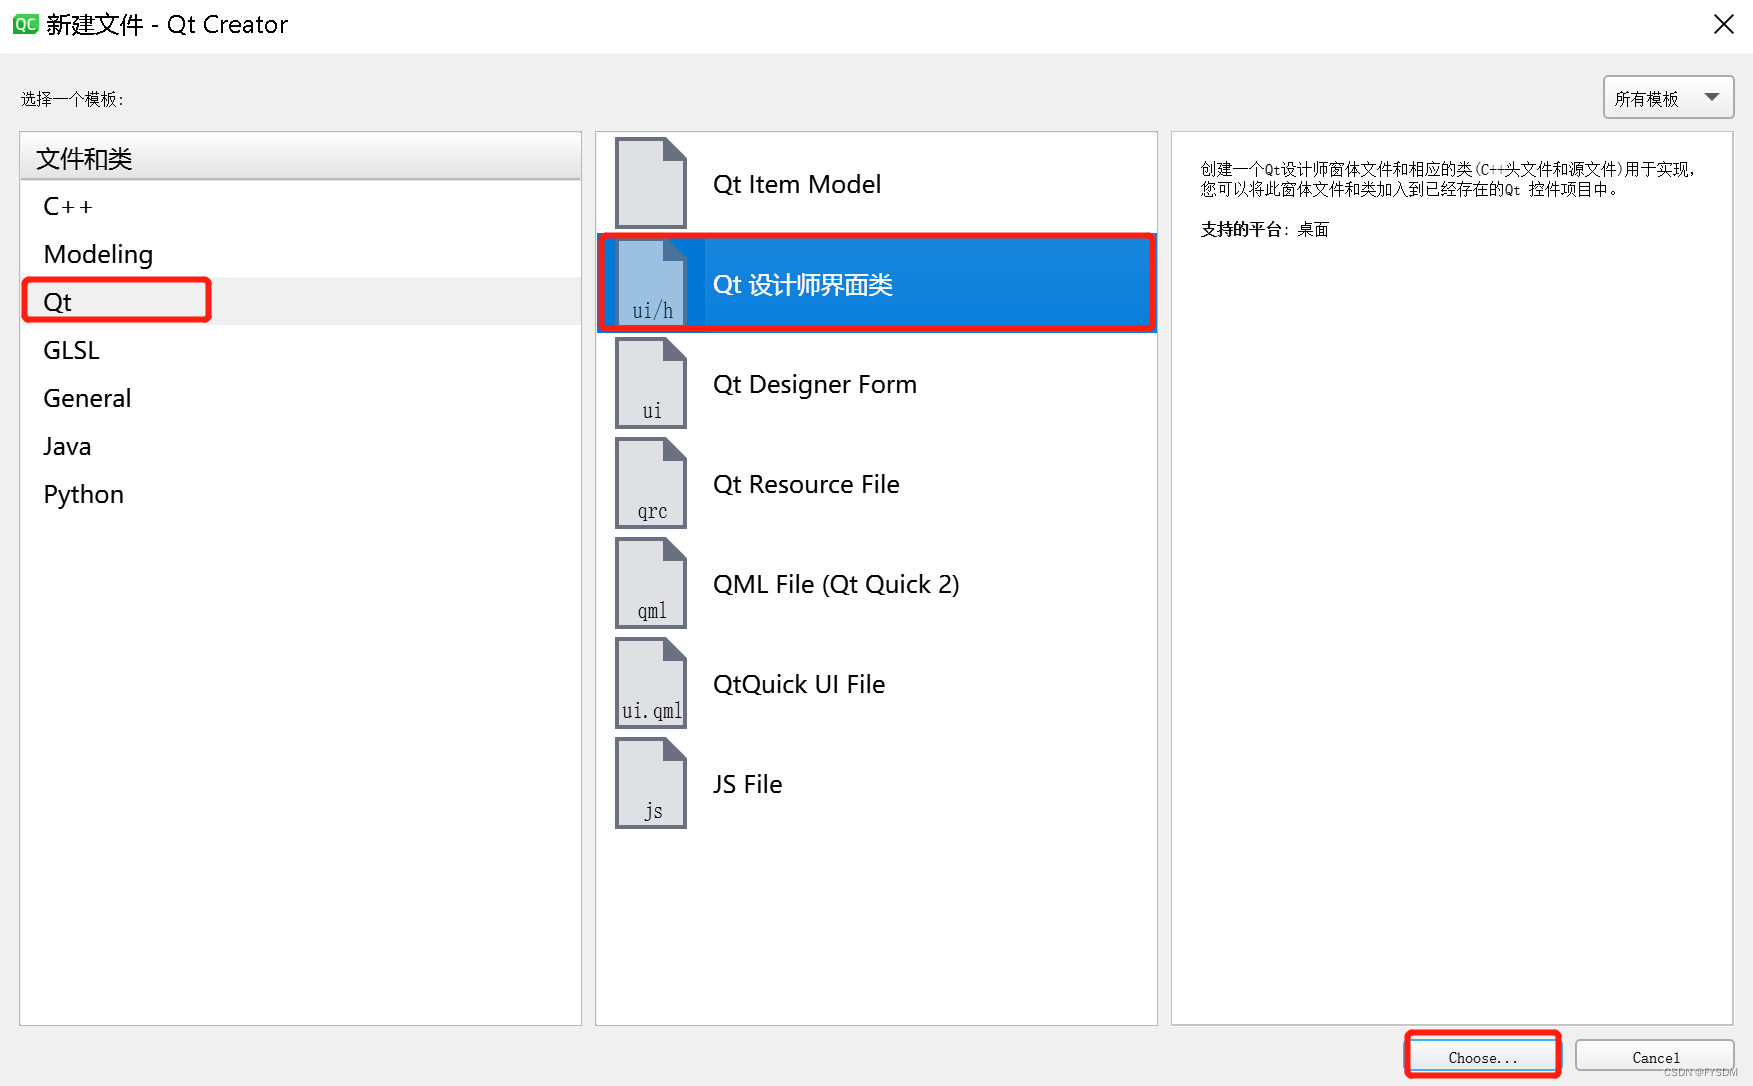The image size is (1753, 1086).
Task: Select the JS File template
Action: (877, 783)
